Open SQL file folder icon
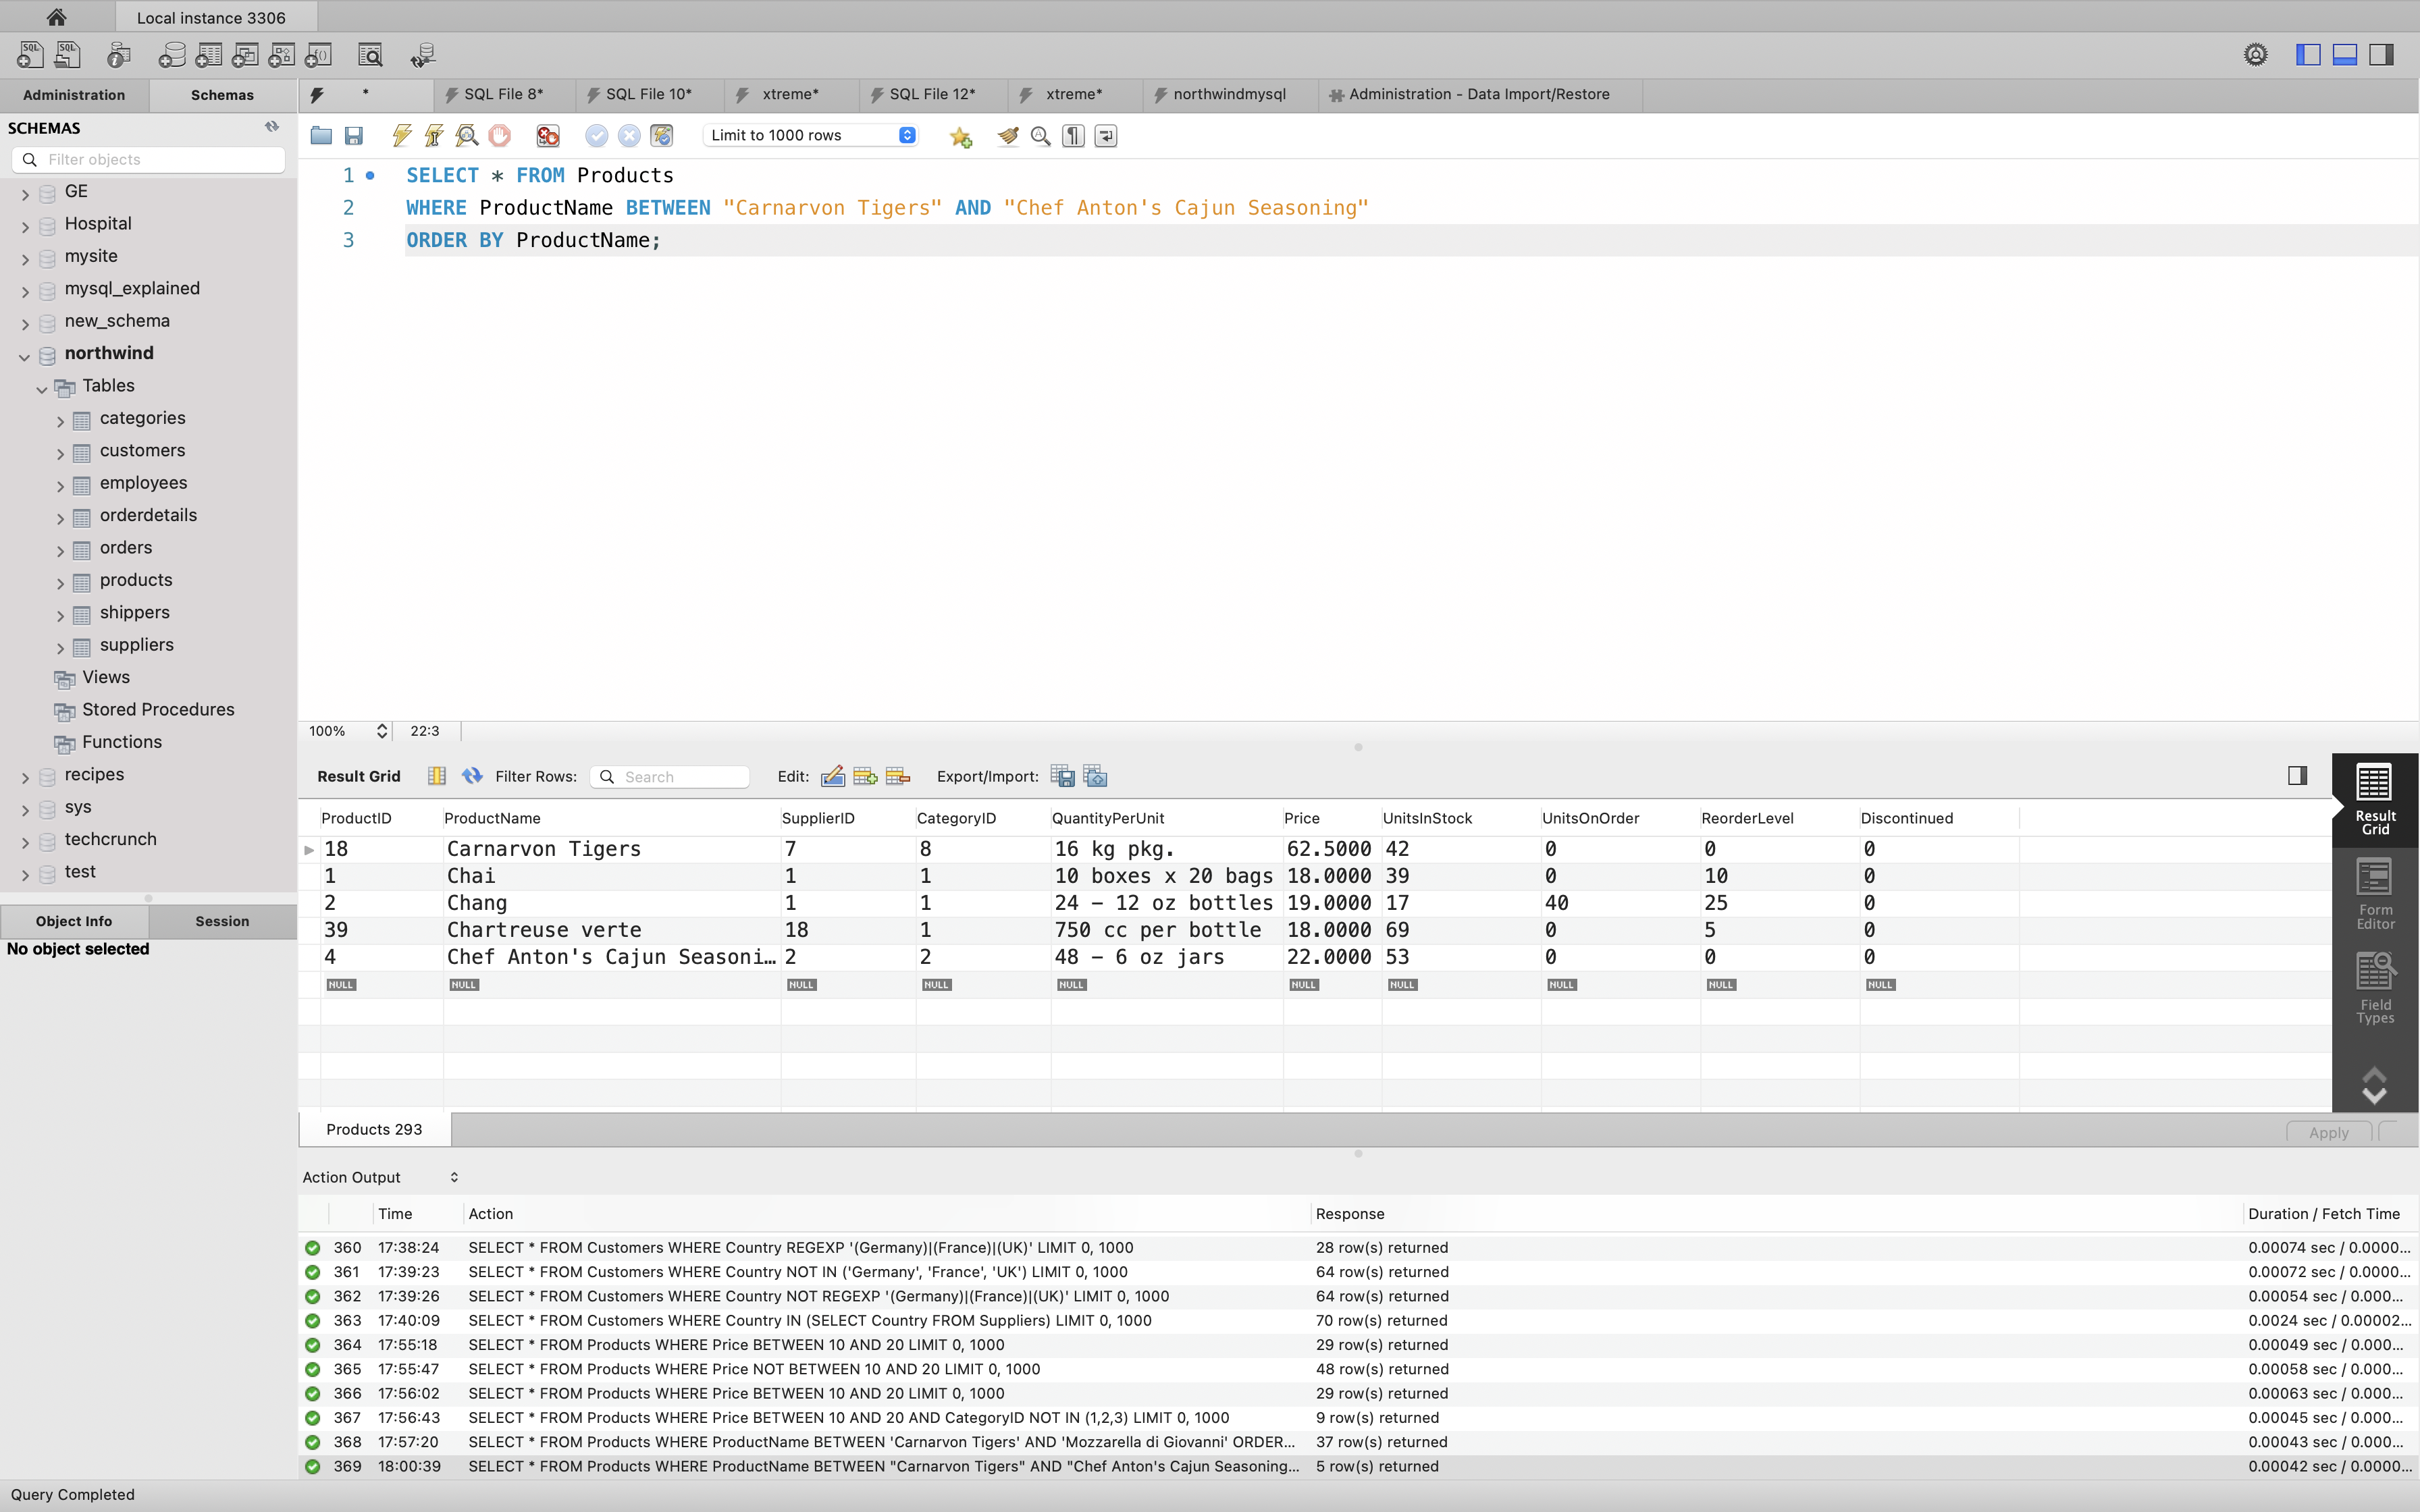The image size is (2420, 1512). [321, 135]
